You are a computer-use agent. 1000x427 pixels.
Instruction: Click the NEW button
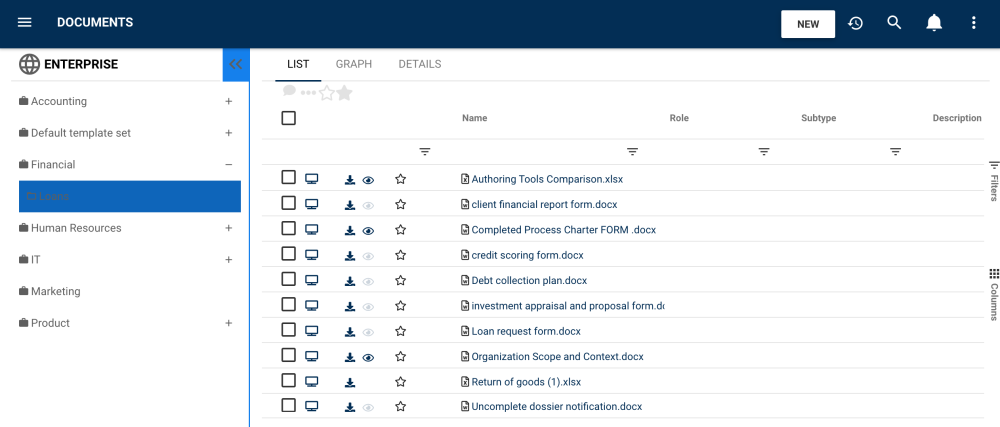coord(808,24)
